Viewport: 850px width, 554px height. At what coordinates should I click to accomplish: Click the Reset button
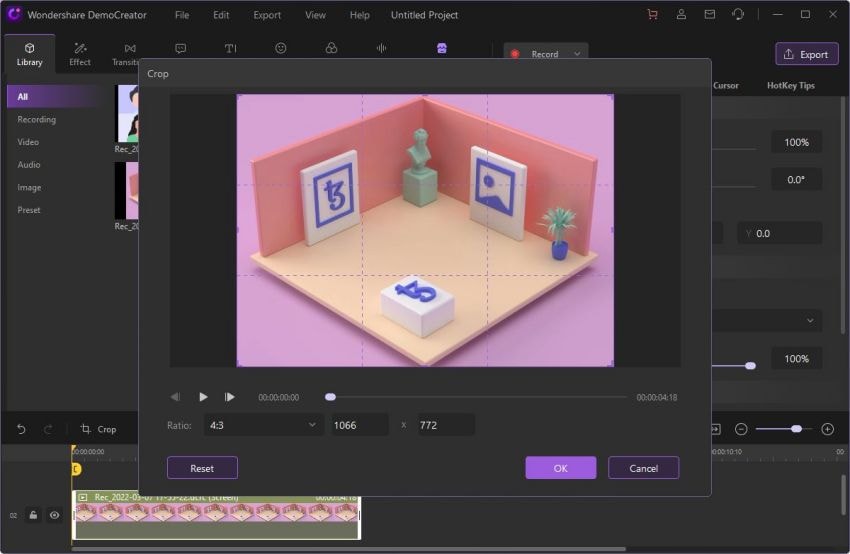click(x=202, y=468)
